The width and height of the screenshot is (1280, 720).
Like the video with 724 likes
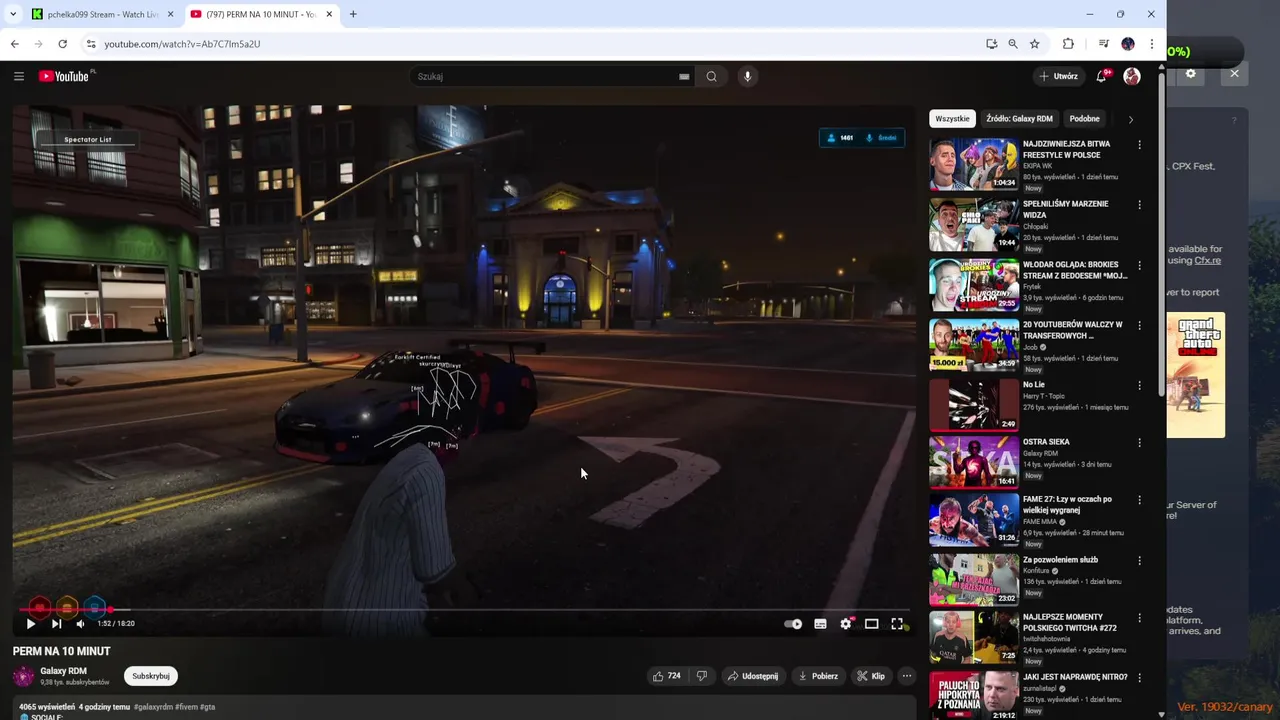click(667, 676)
